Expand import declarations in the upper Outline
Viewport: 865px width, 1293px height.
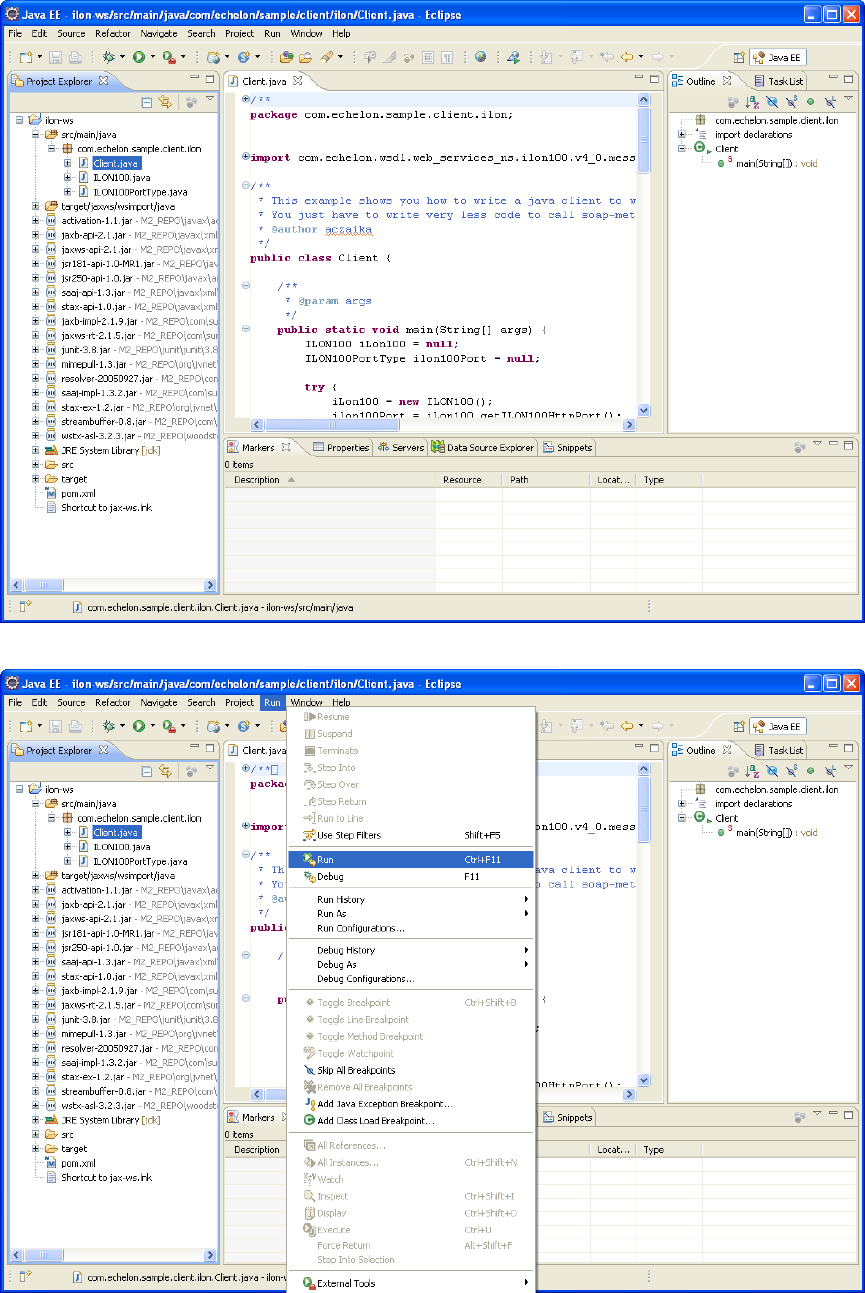[x=682, y=134]
